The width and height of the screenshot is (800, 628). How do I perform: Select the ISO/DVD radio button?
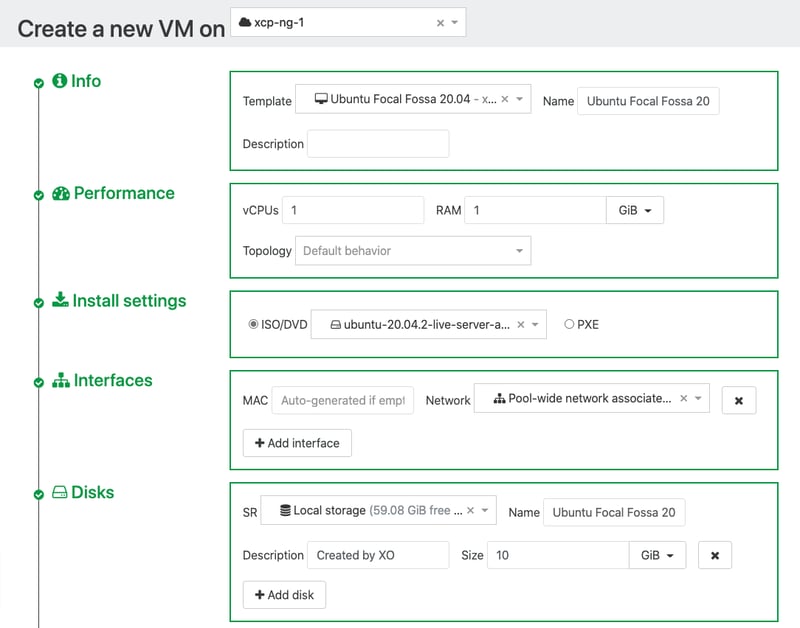253,324
